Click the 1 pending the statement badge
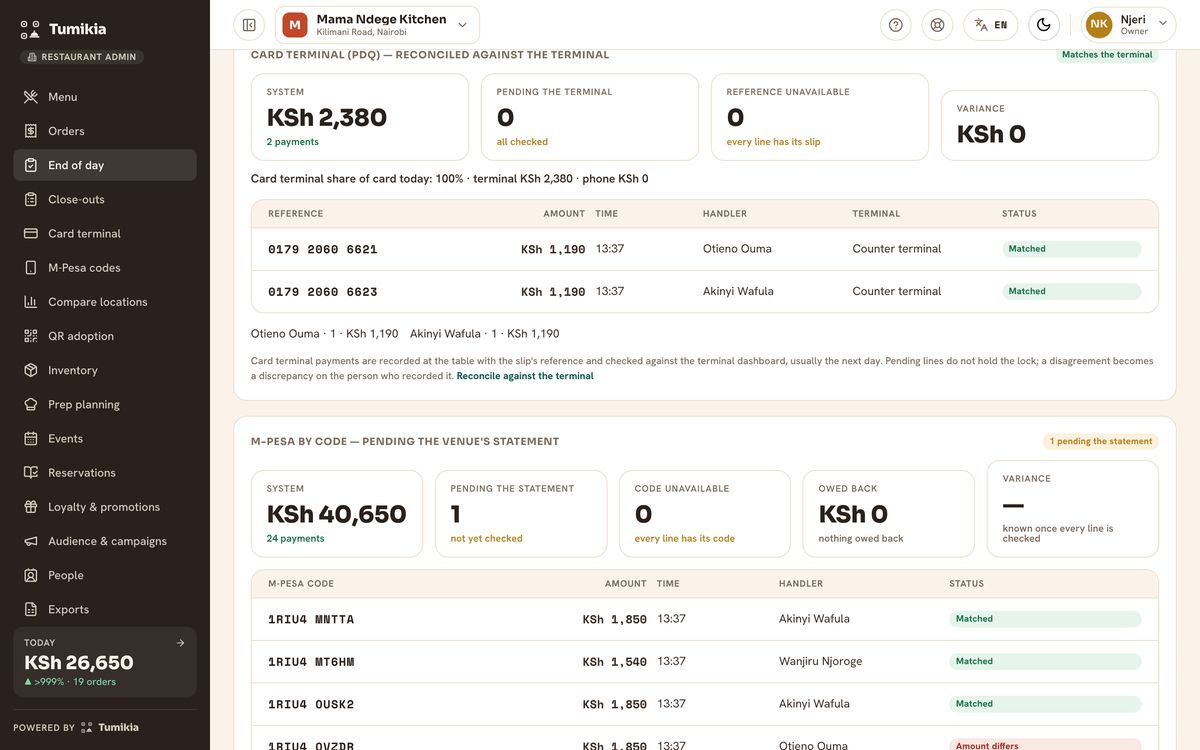1200x750 pixels. click(x=1101, y=441)
